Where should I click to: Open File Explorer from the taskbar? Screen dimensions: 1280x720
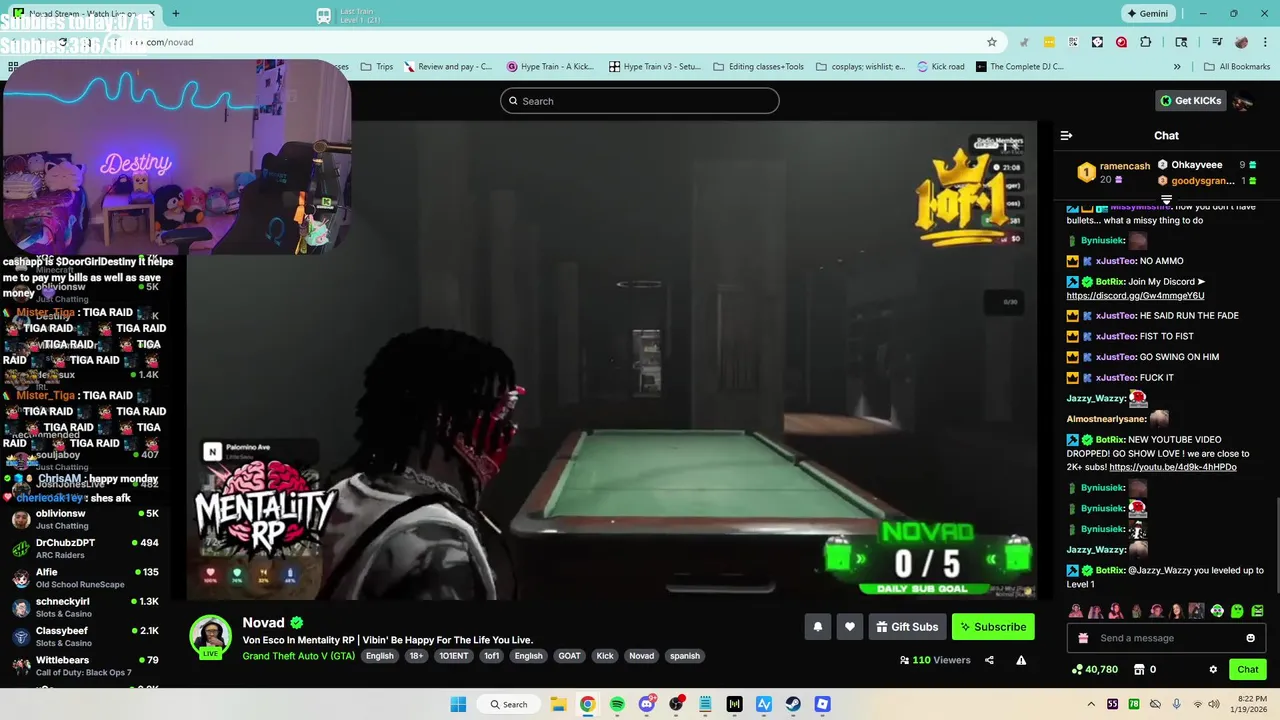click(558, 704)
